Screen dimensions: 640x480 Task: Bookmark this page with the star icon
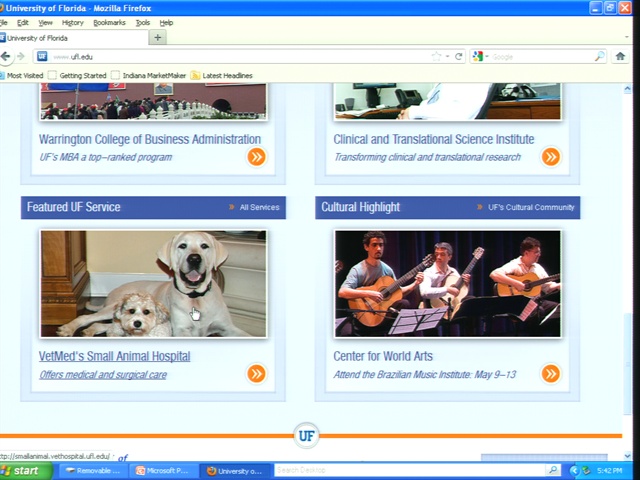point(436,56)
